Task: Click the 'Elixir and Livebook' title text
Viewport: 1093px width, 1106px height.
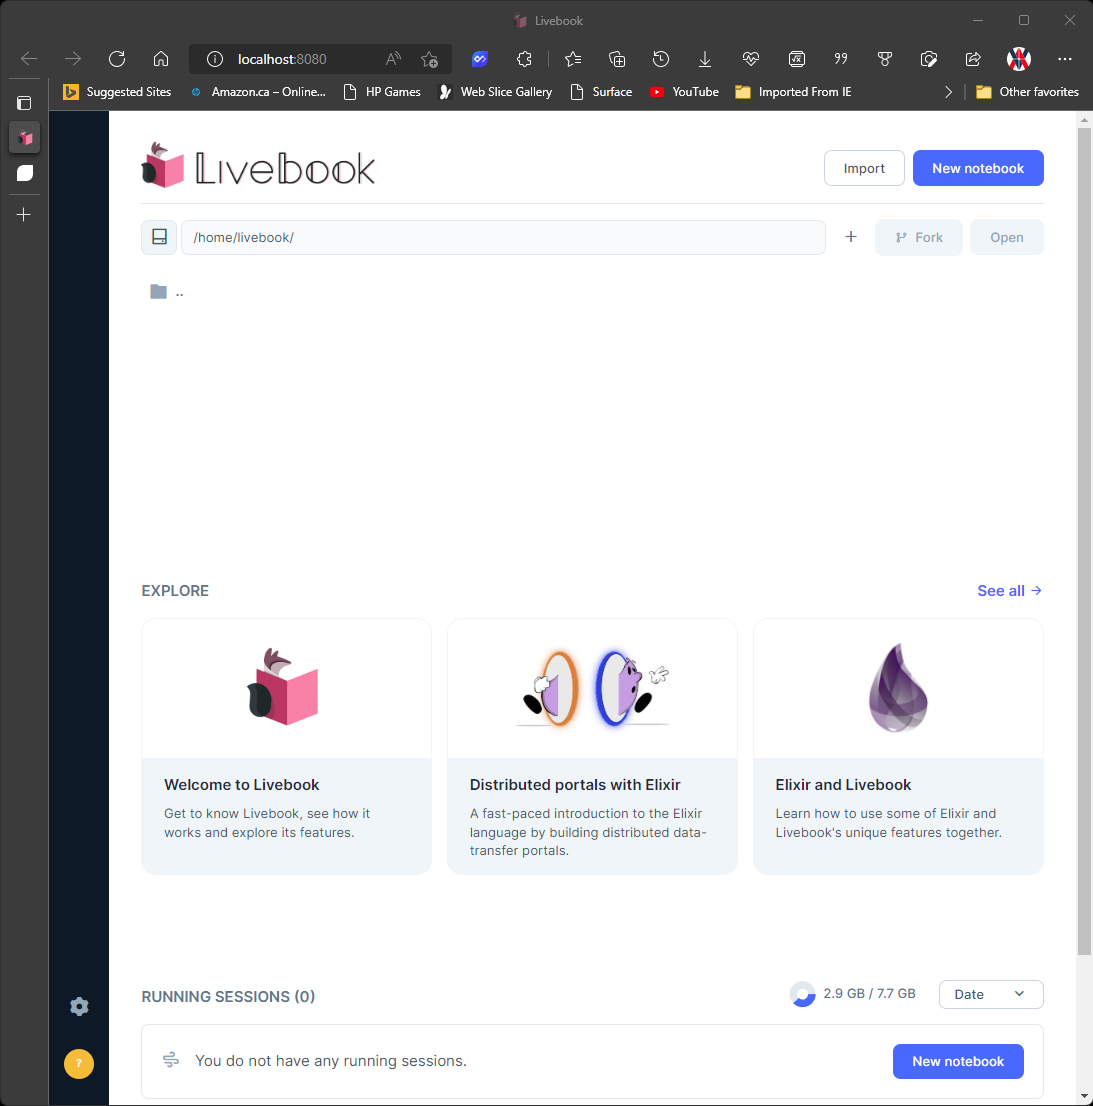Action: pos(843,785)
